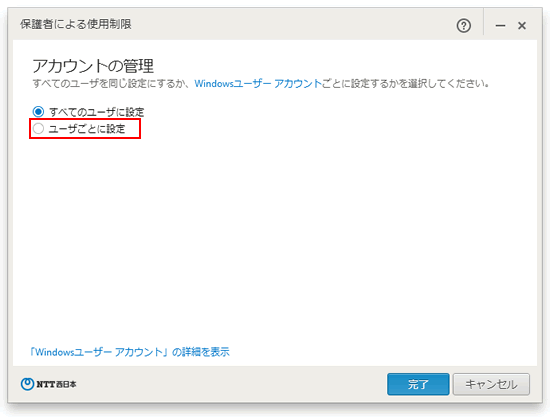Open help via the question mark icon
This screenshot has height=417, width=550.
[x=464, y=26]
